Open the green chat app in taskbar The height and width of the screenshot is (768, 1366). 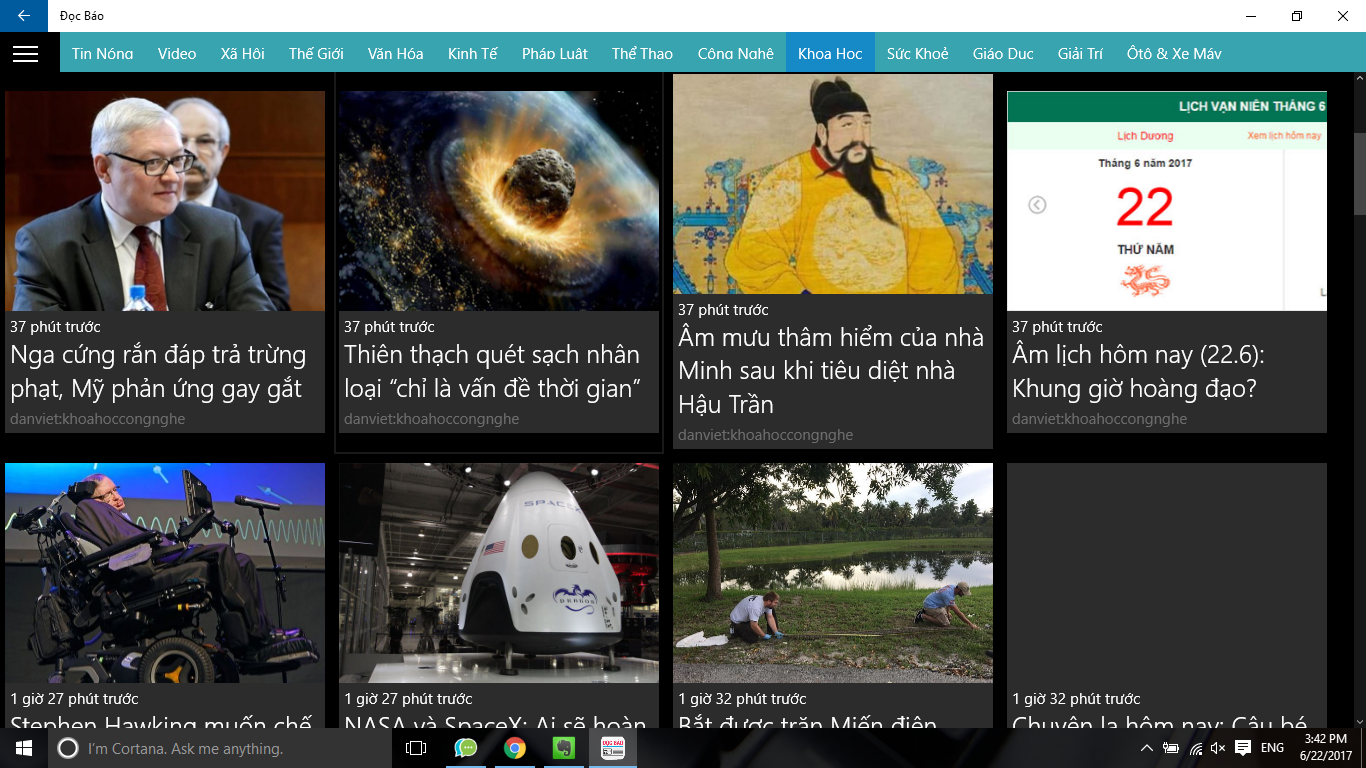point(466,748)
